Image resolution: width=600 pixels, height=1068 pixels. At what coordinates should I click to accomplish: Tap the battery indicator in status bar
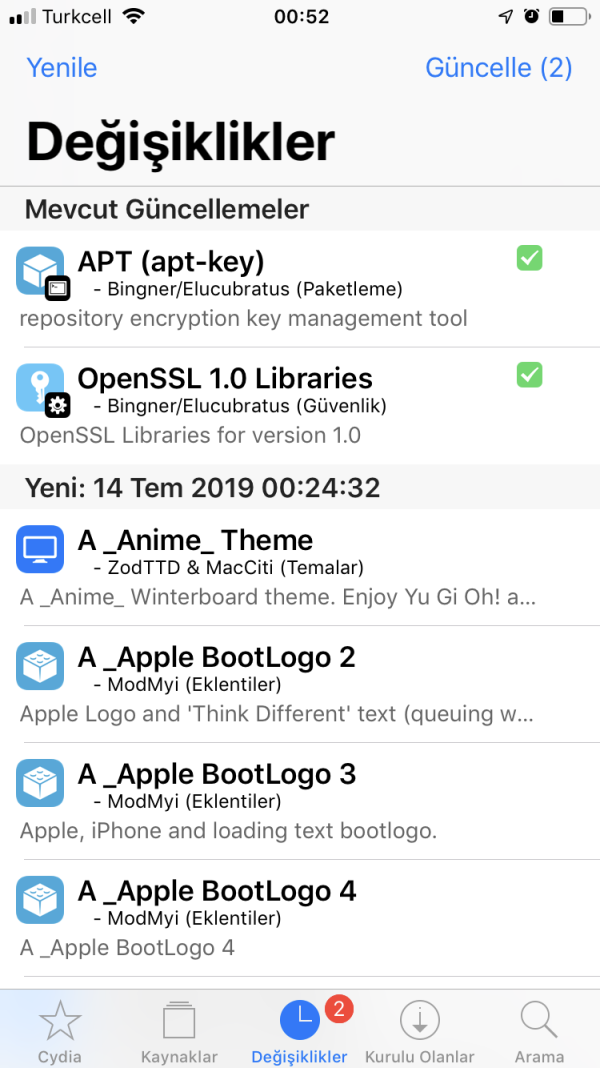tap(569, 17)
